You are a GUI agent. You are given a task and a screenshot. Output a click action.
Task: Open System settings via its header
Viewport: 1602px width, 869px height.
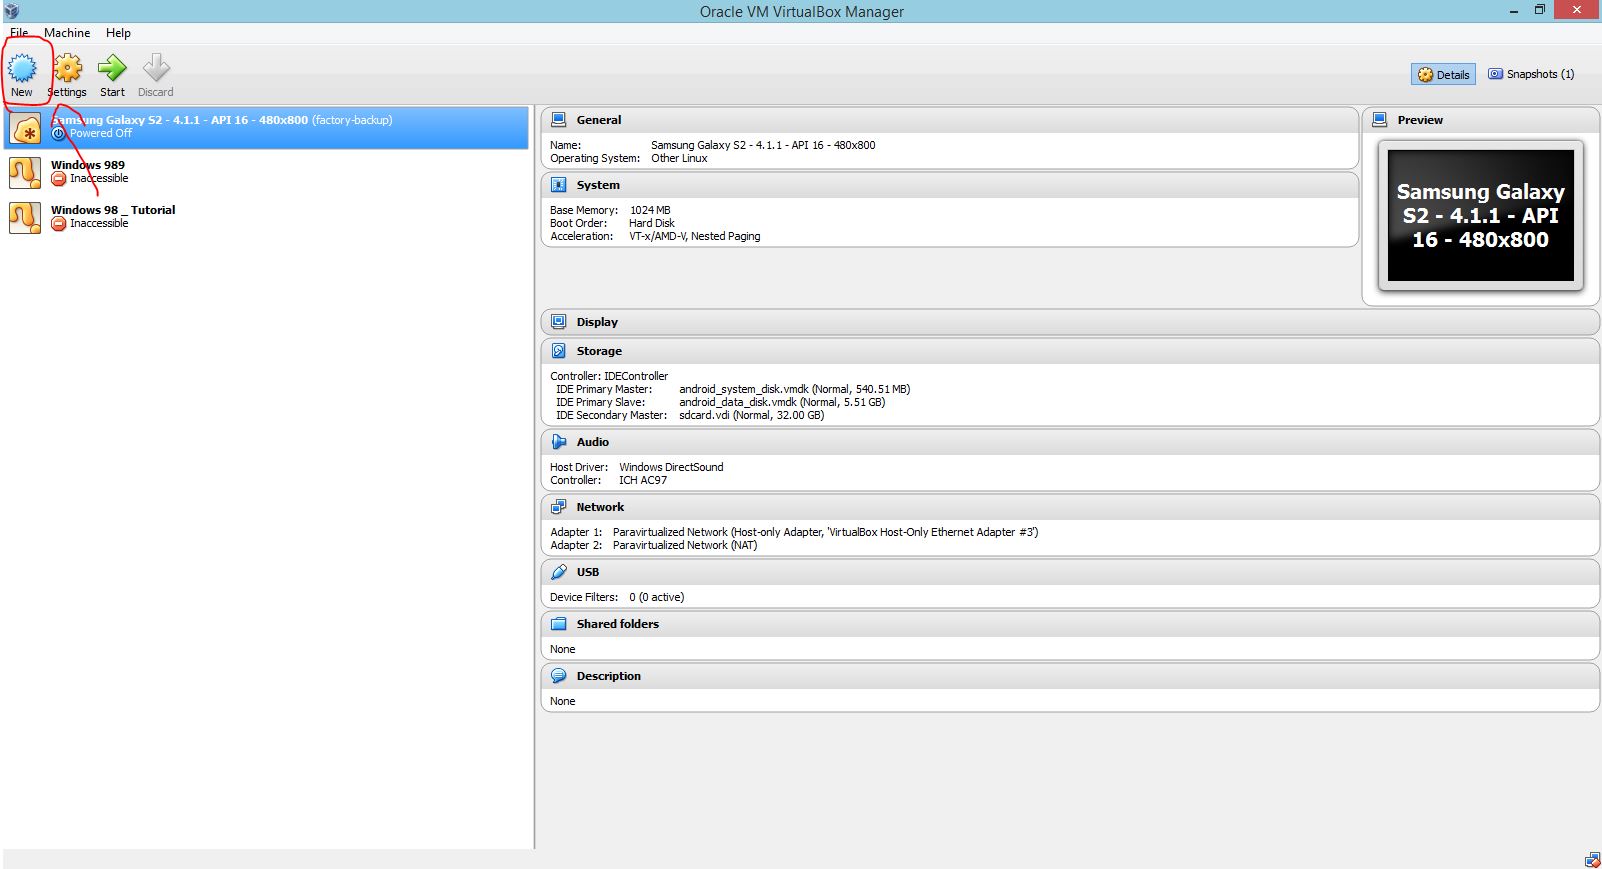(x=950, y=185)
